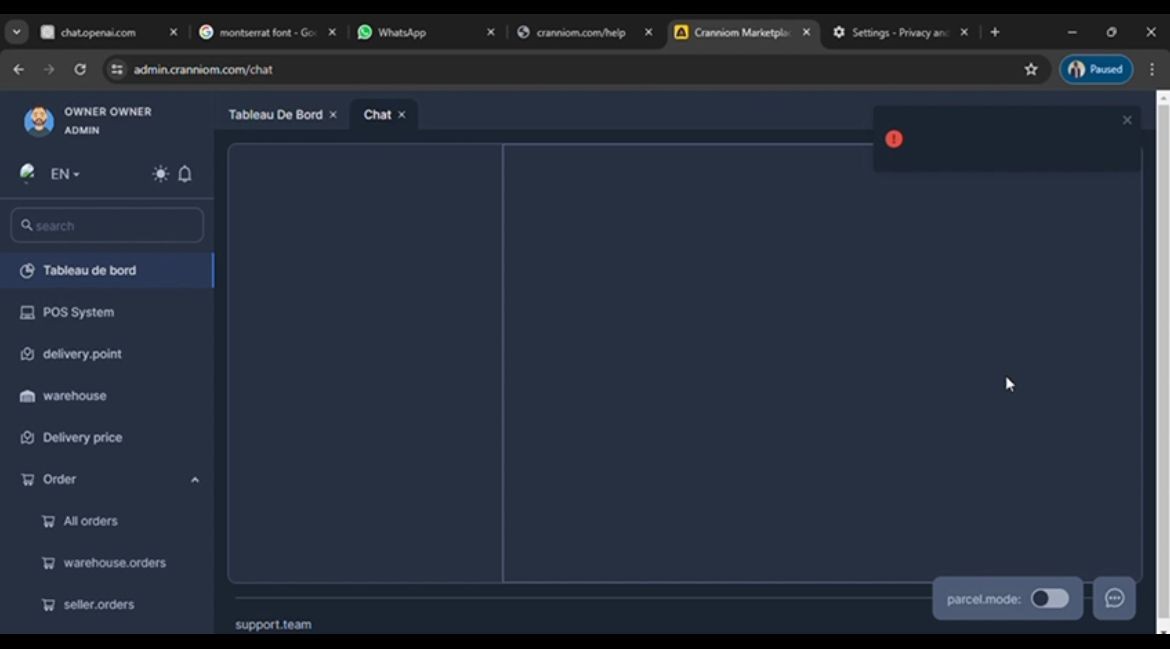Click the All orders cart icon
The width and height of the screenshot is (1170, 649).
click(48, 521)
